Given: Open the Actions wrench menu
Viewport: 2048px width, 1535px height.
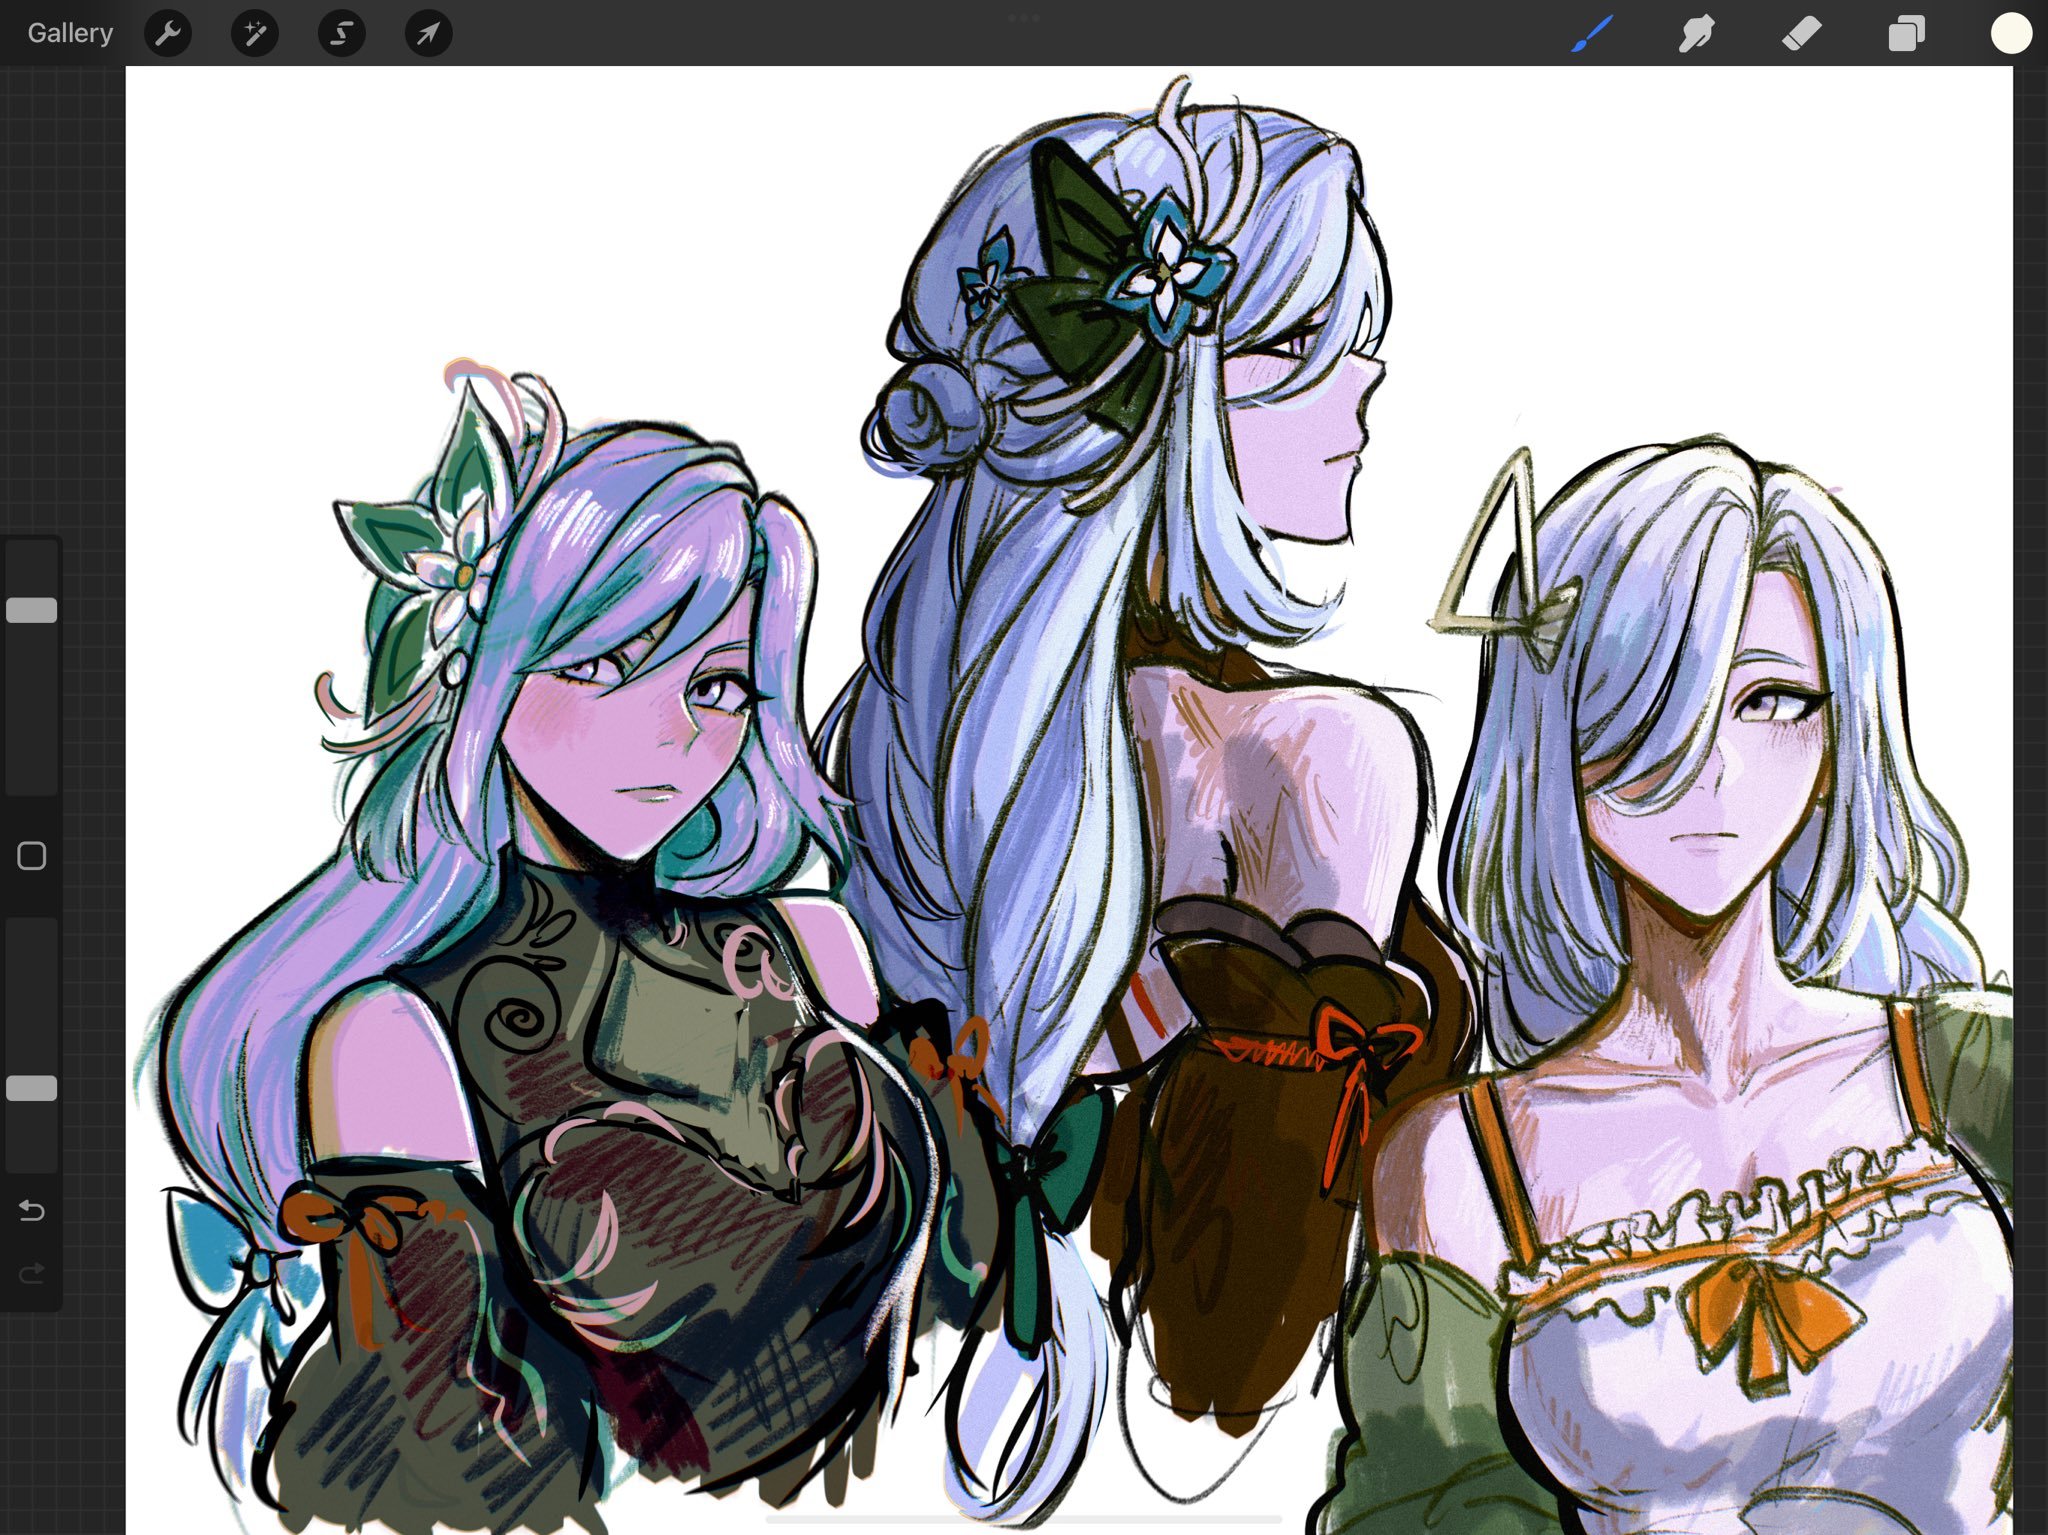Looking at the screenshot, I should [x=168, y=34].
